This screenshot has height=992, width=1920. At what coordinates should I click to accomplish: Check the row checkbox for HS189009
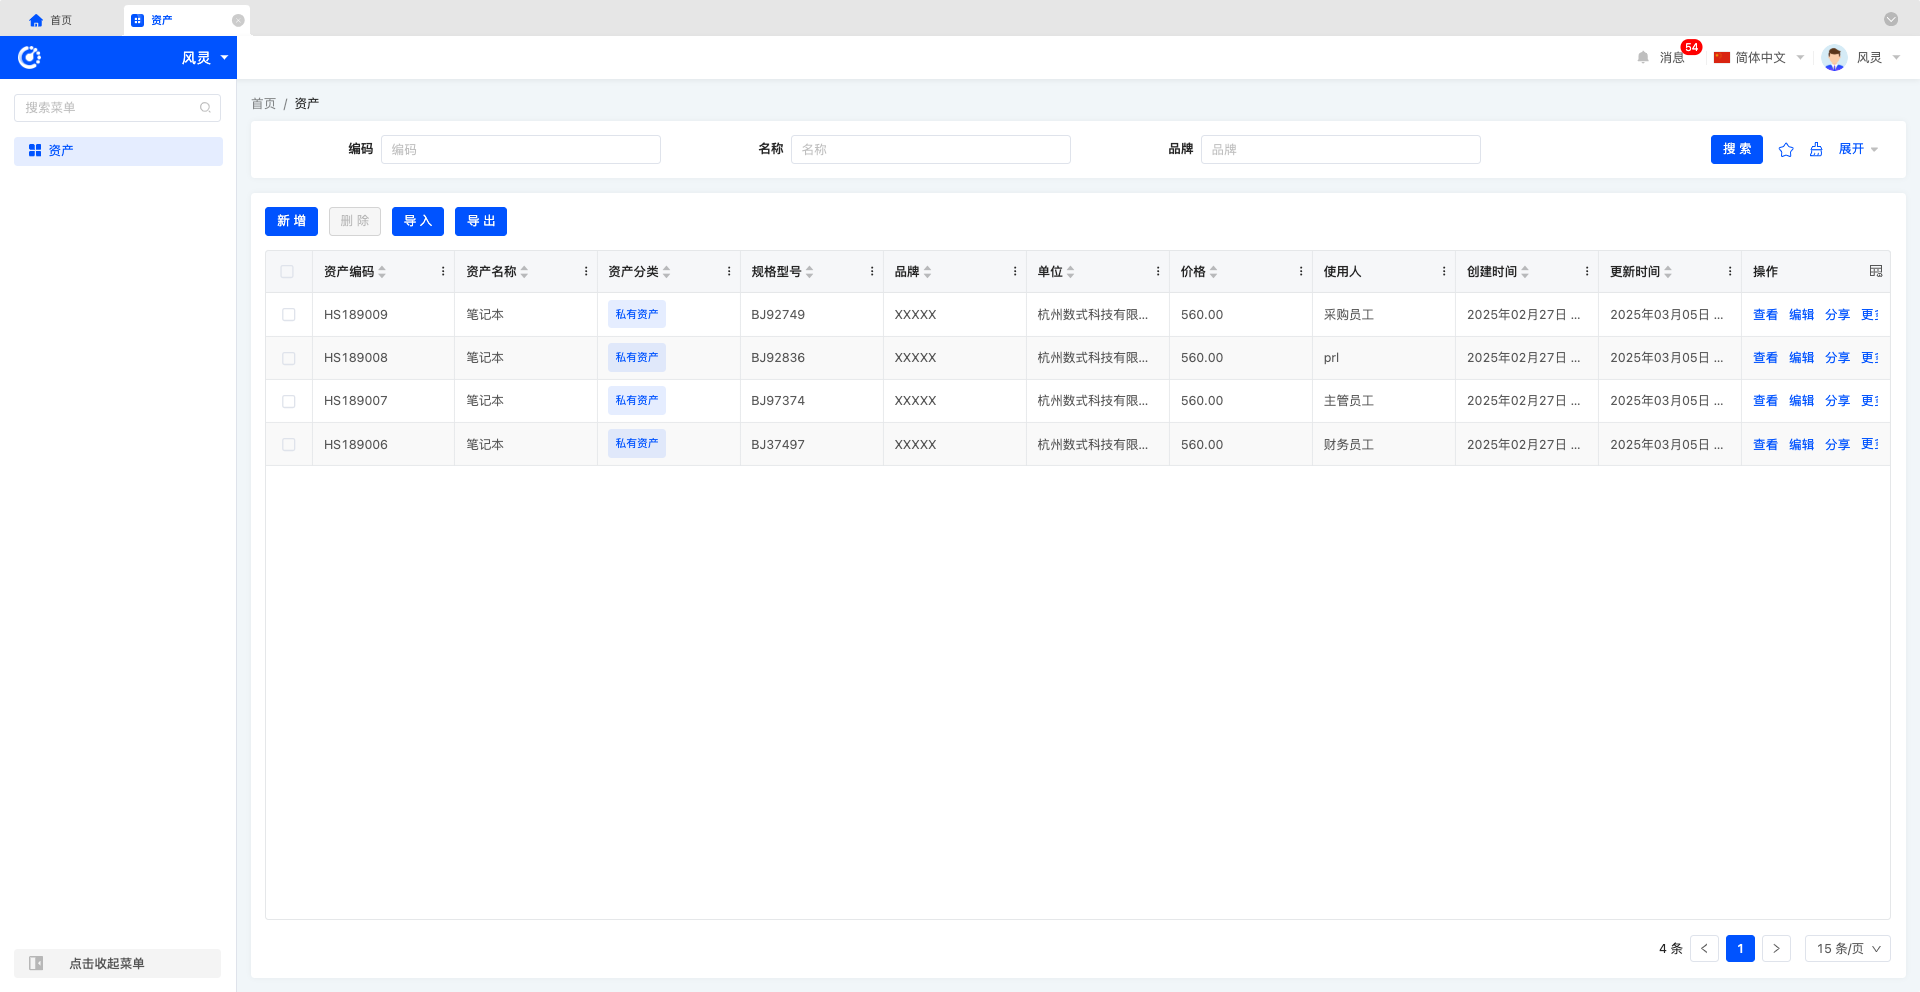[x=288, y=315]
